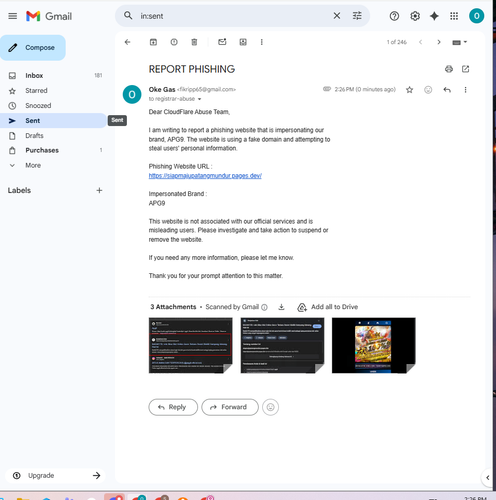Screen dimensions: 496x500
Task: Show details for recipient registrar-abuse
Action: (x=200, y=99)
